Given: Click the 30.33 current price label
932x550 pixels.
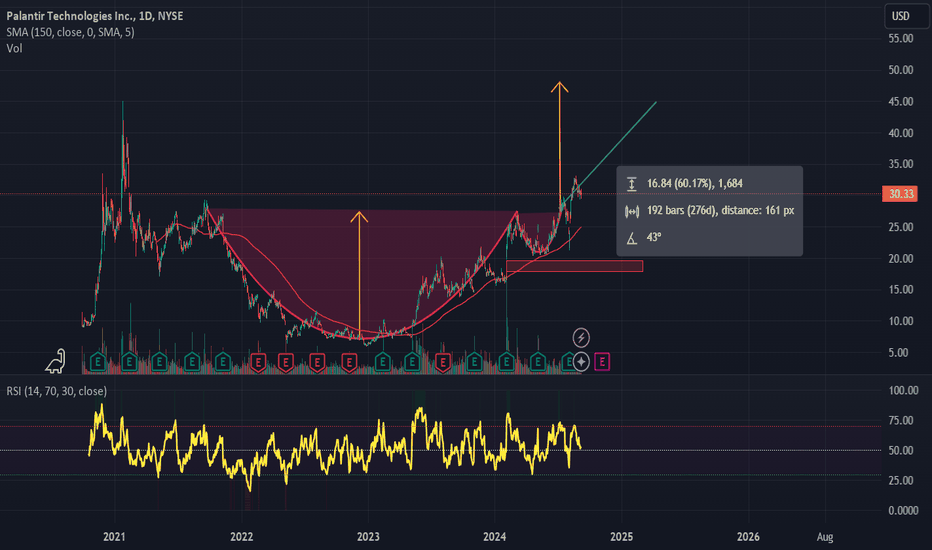Looking at the screenshot, I should click(x=900, y=194).
